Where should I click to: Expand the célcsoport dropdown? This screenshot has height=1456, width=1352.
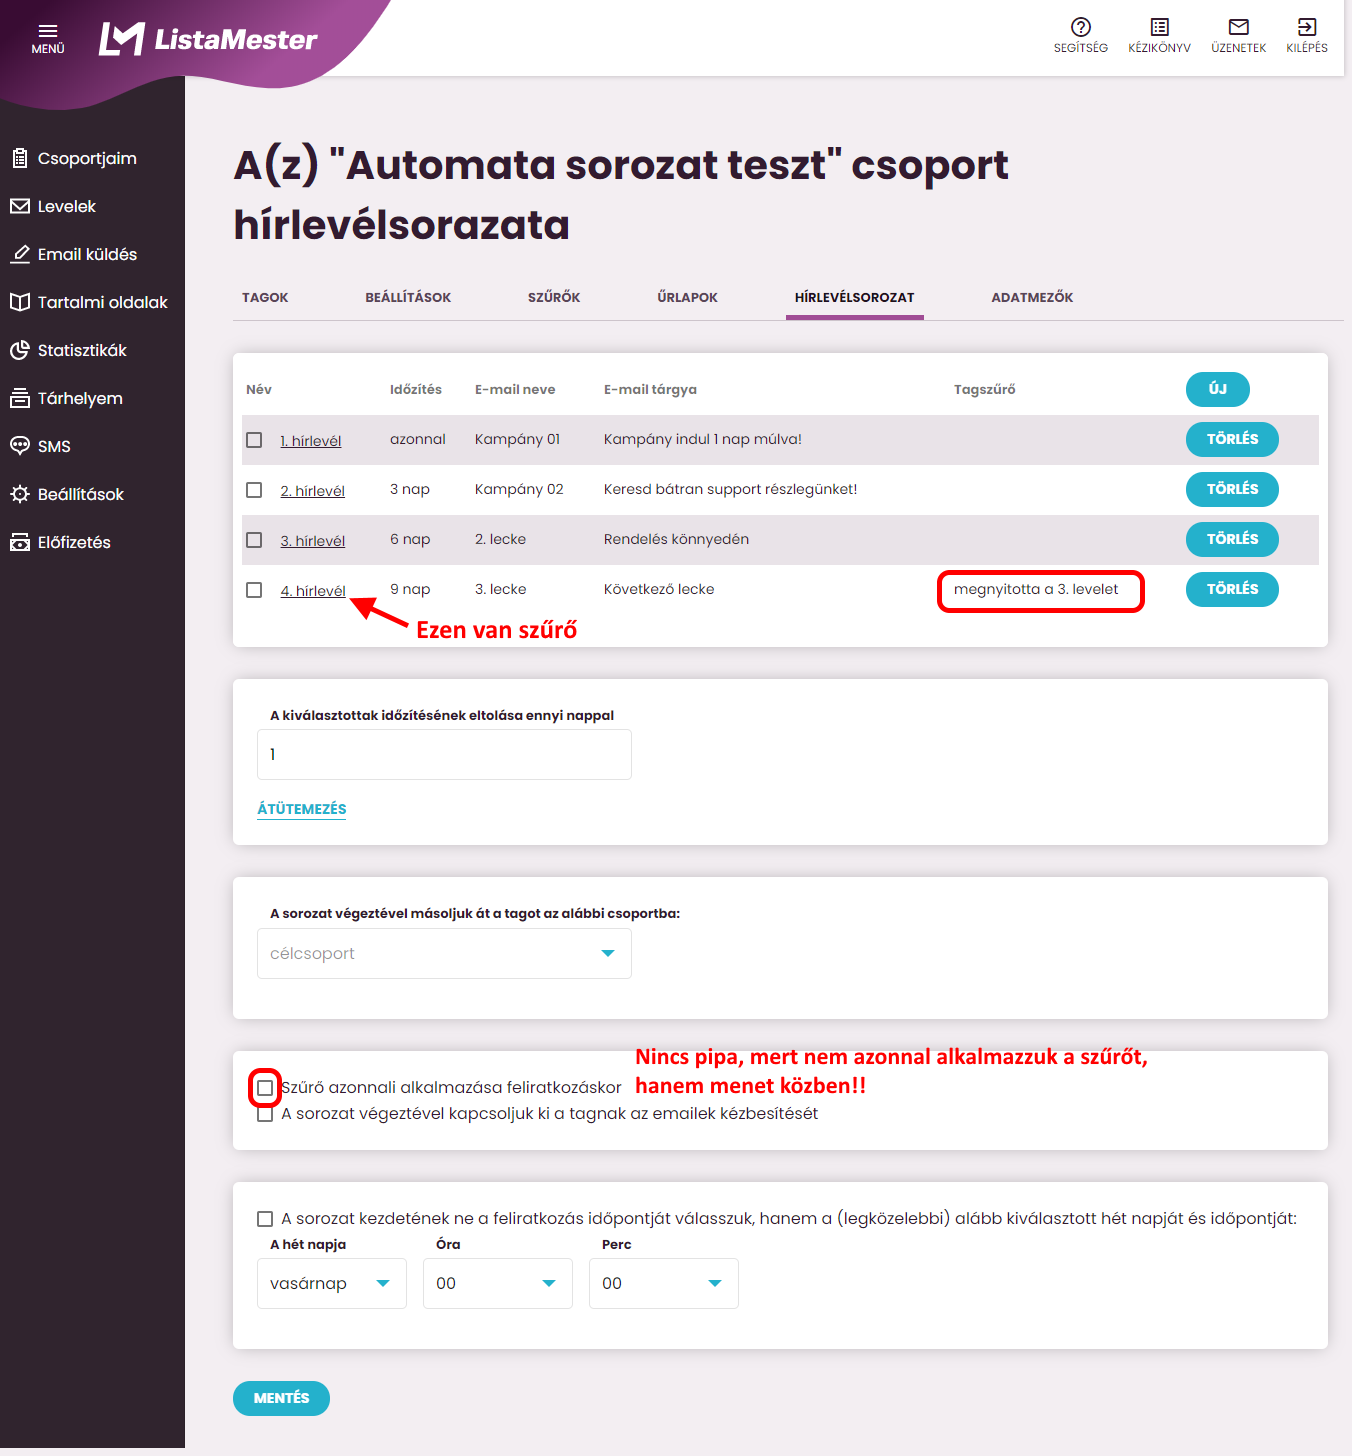pos(444,954)
